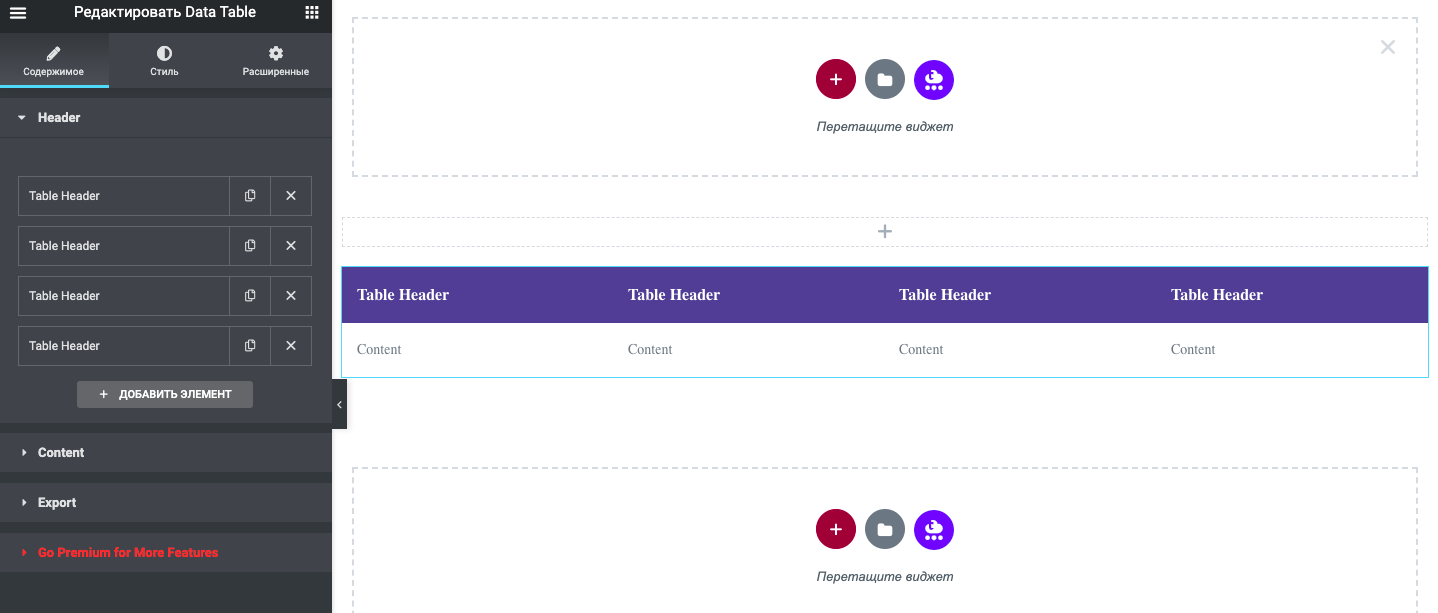The image size is (1438, 613).
Task: Open the hamburger menu in the panel header
Action: point(17,13)
